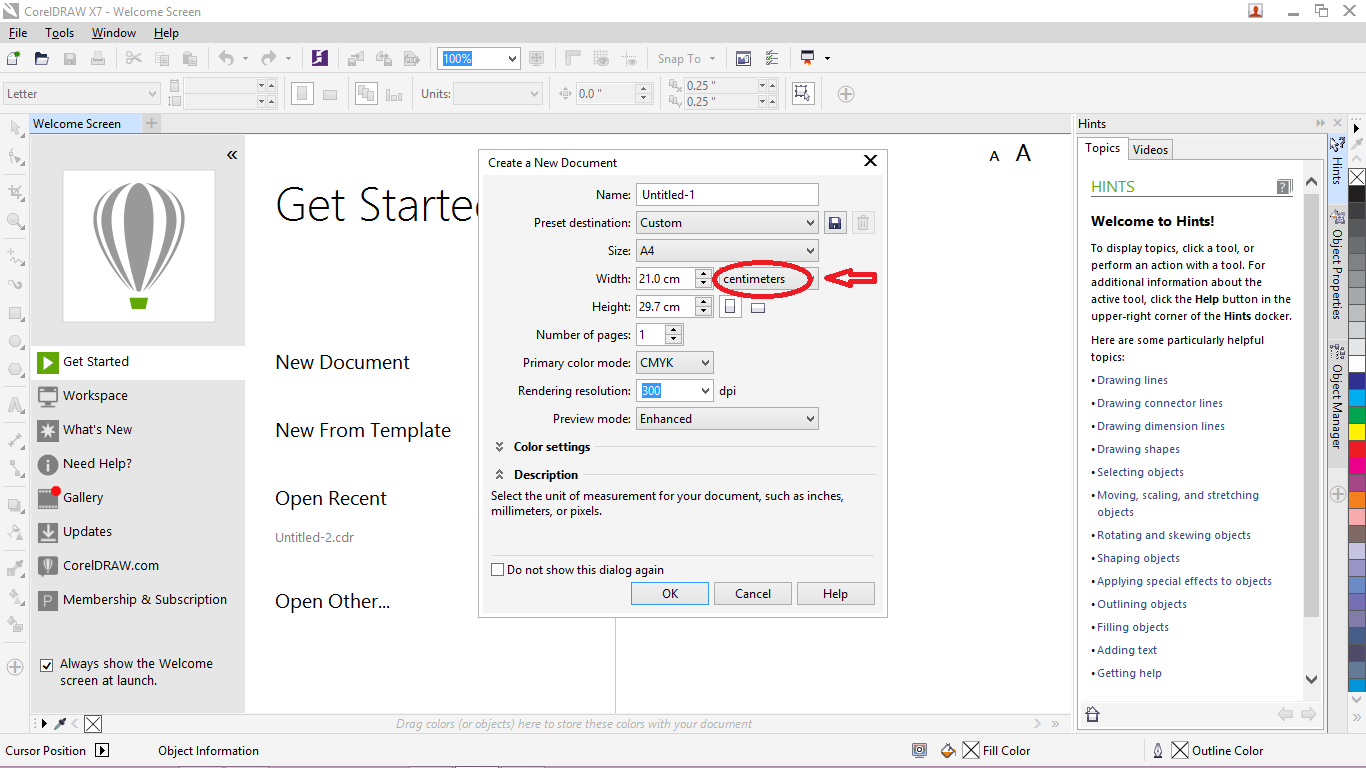Select the Shape tool

click(x=14, y=157)
